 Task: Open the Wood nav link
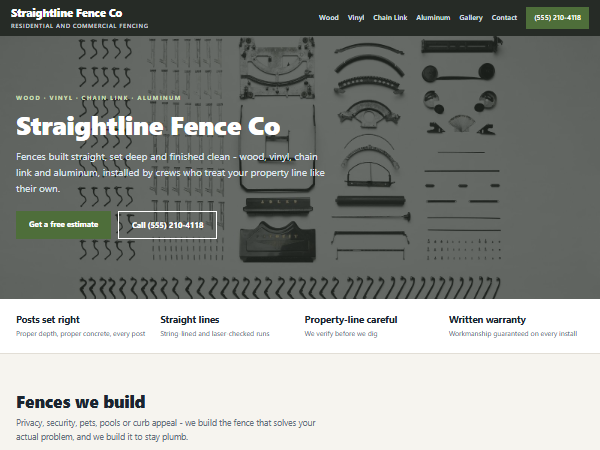(x=328, y=18)
